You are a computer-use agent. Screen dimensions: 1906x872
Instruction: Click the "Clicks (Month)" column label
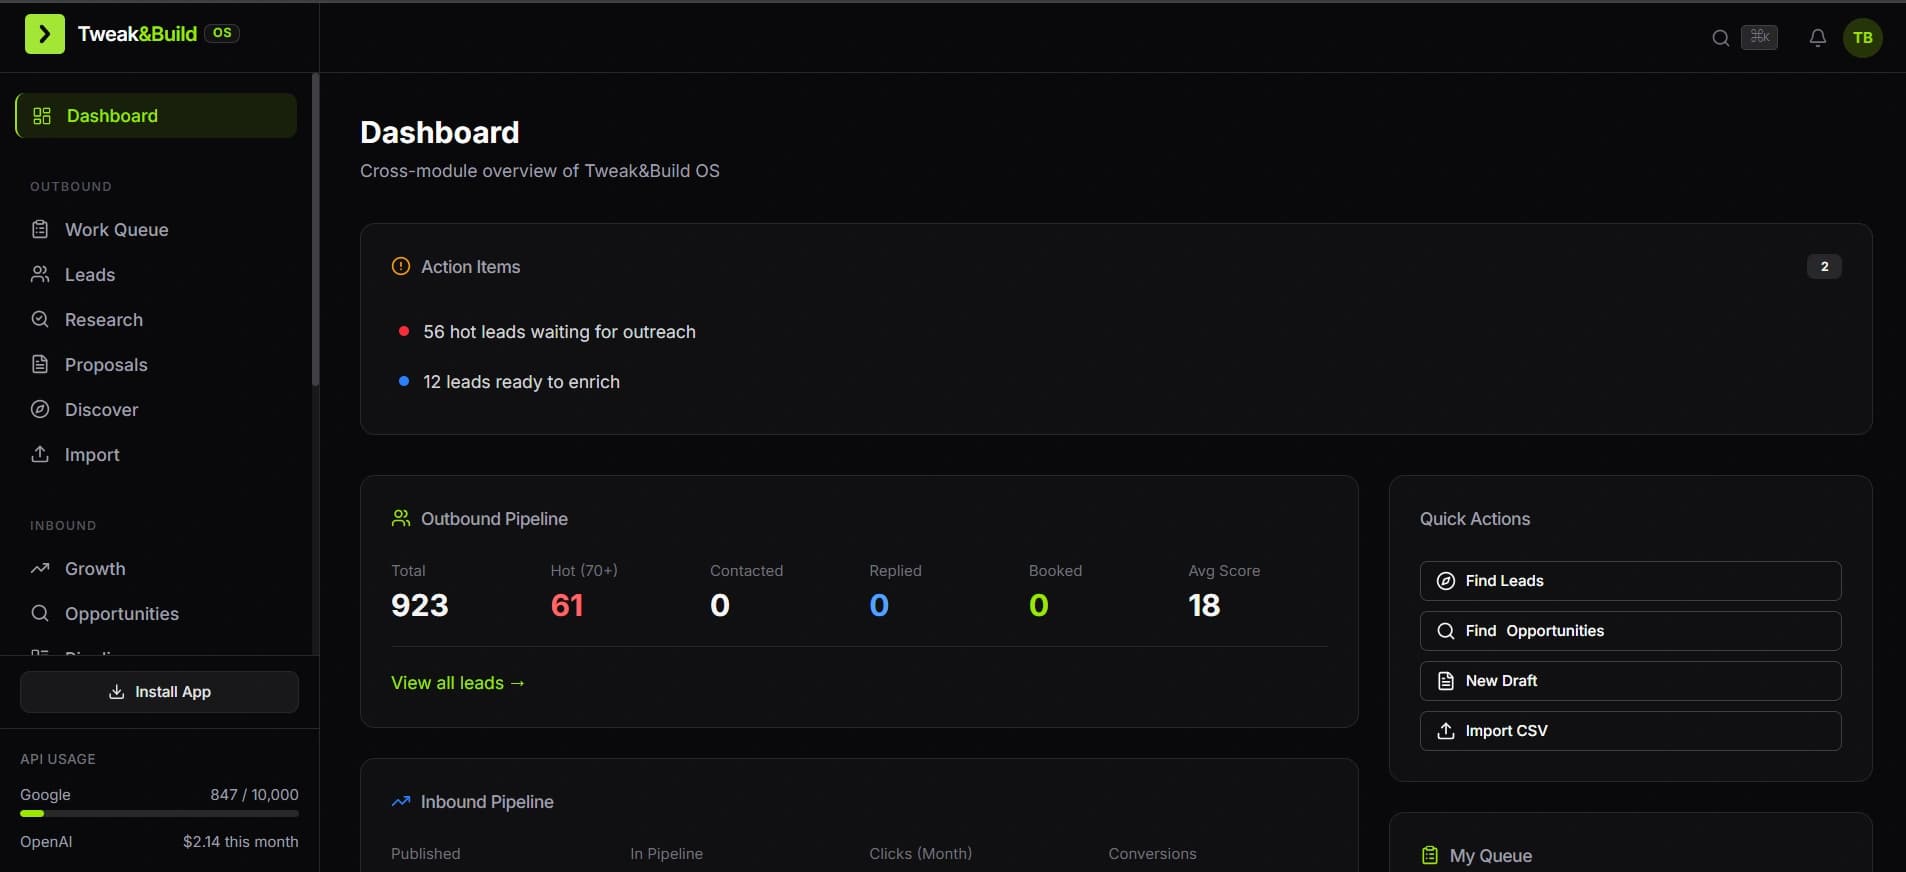[920, 854]
